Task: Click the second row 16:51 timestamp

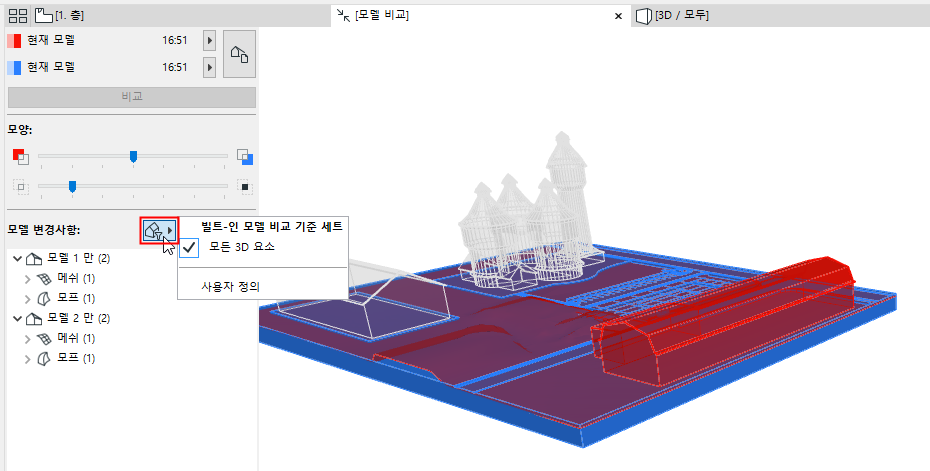Action: click(x=174, y=67)
